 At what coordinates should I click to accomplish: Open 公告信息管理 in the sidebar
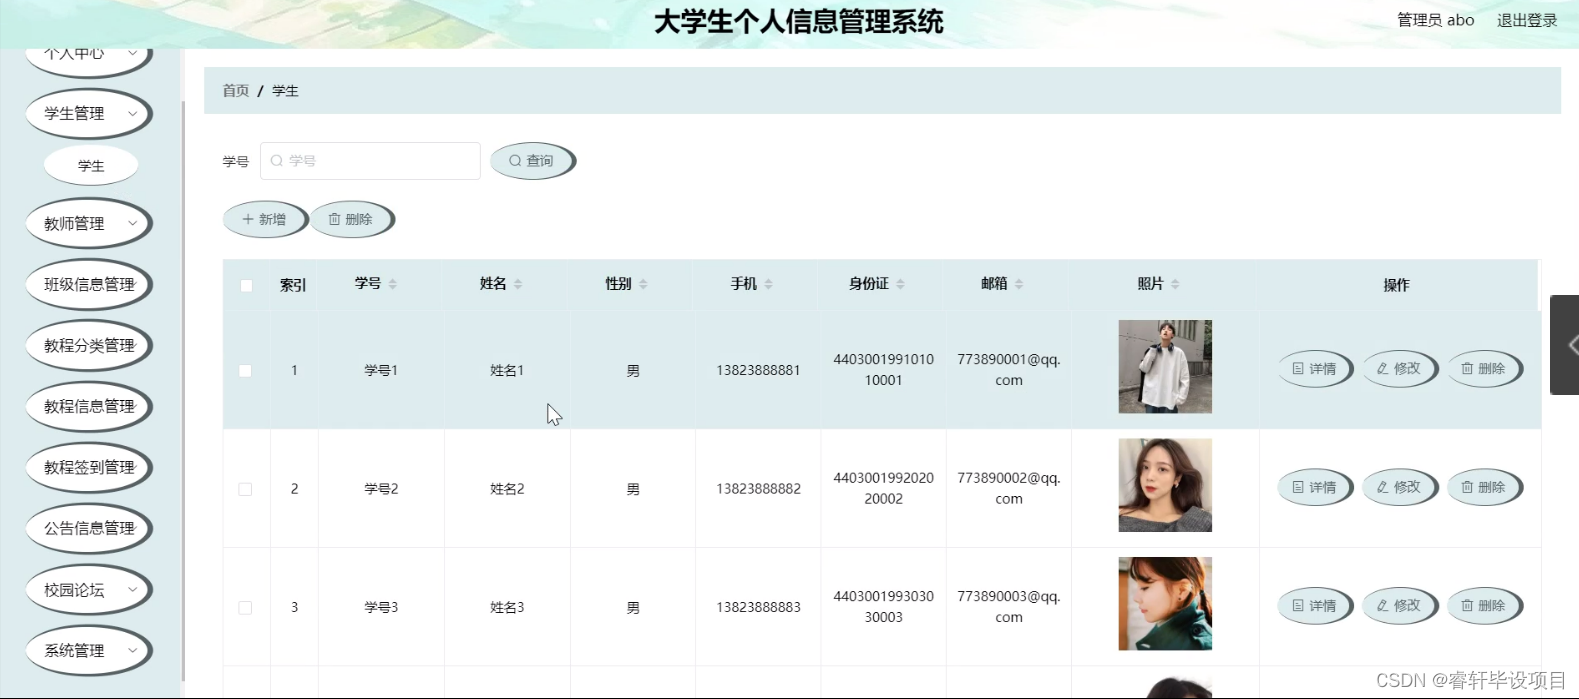89,529
